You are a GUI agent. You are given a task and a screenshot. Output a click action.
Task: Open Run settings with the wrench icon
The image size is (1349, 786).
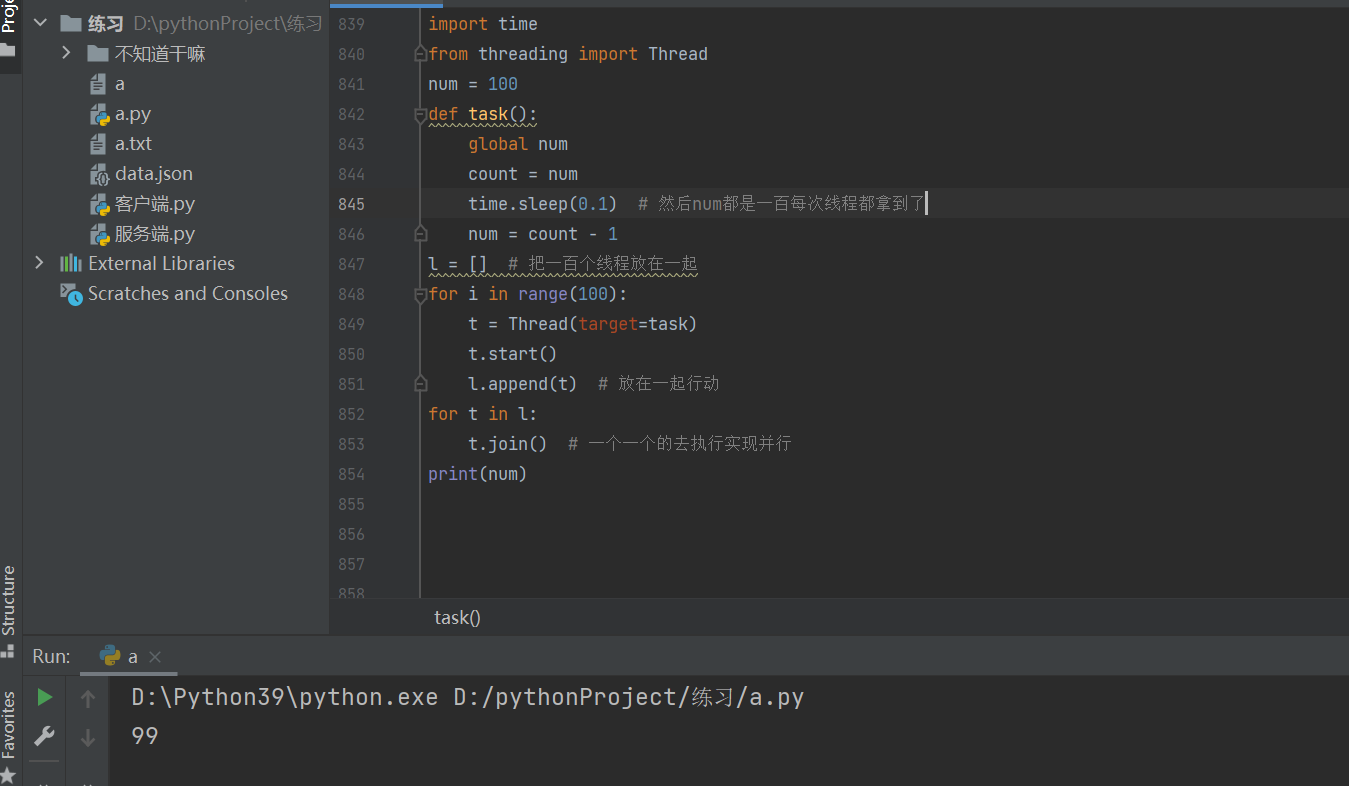(44, 737)
